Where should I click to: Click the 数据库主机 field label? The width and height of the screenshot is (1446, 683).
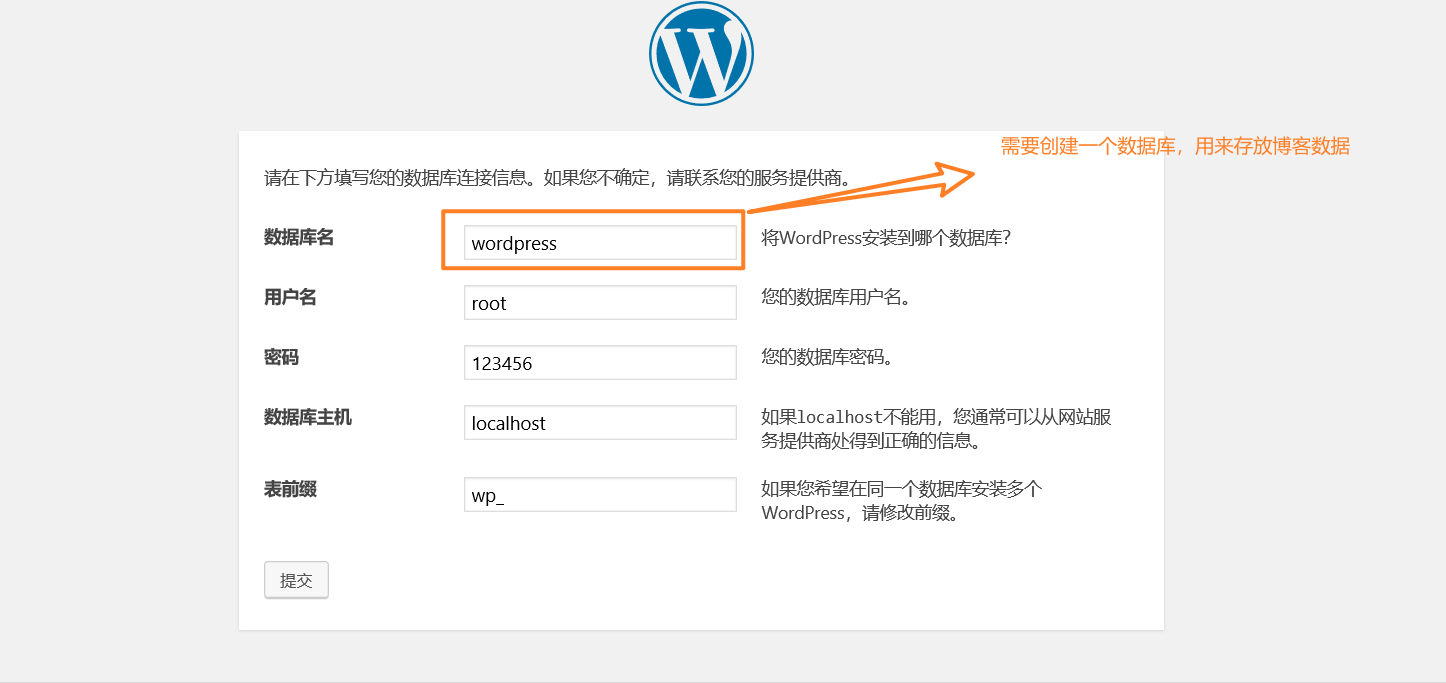coord(308,417)
